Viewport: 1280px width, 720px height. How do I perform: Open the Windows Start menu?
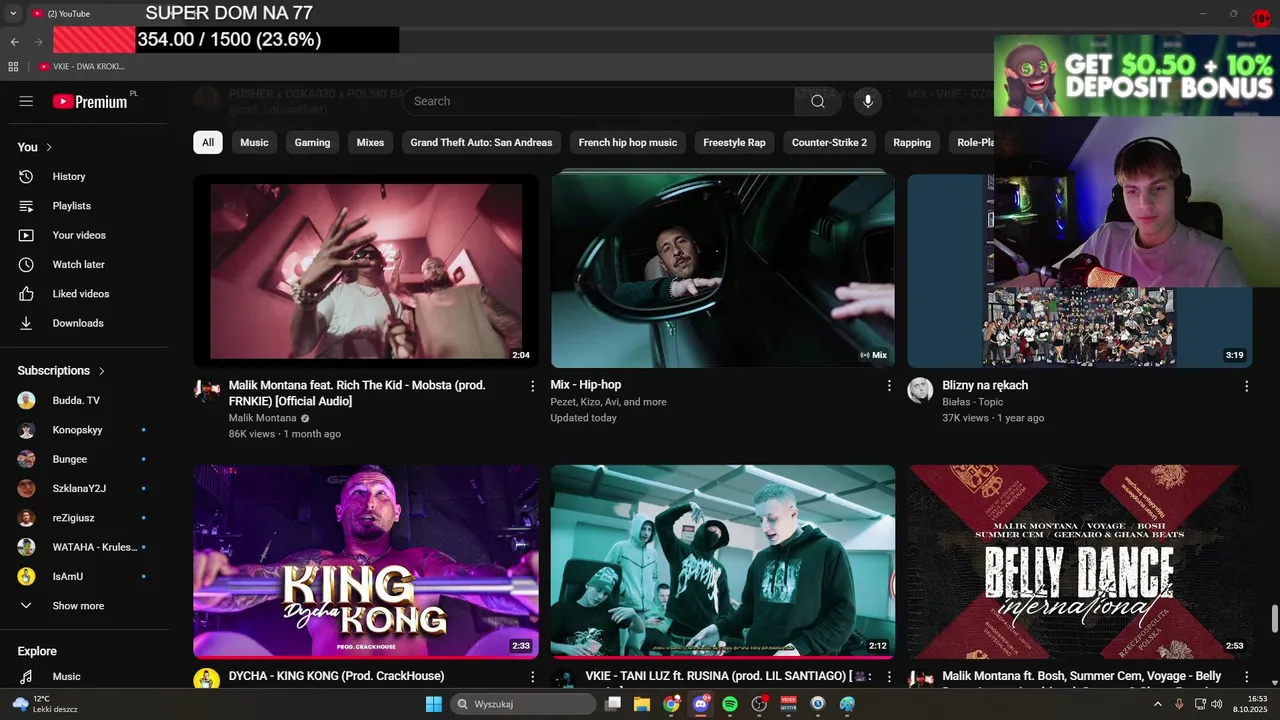pyautogui.click(x=433, y=704)
